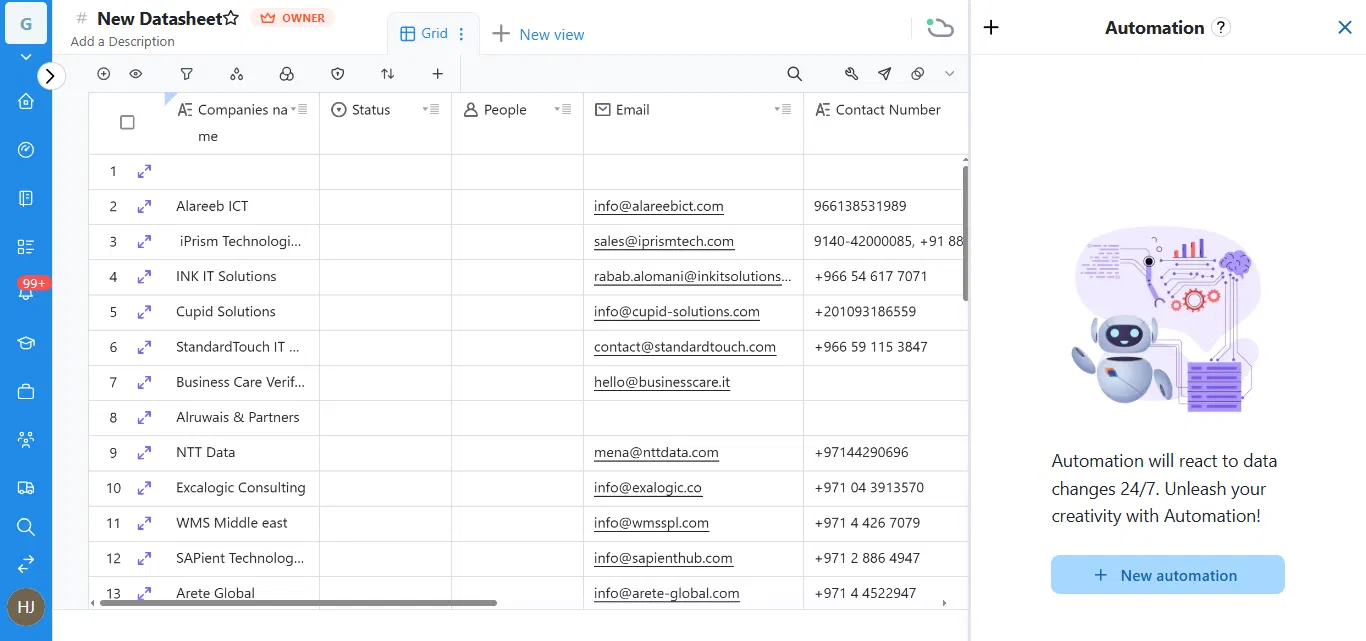This screenshot has width=1366, height=641.
Task: Click the paper plane share icon
Action: pyautogui.click(x=884, y=74)
